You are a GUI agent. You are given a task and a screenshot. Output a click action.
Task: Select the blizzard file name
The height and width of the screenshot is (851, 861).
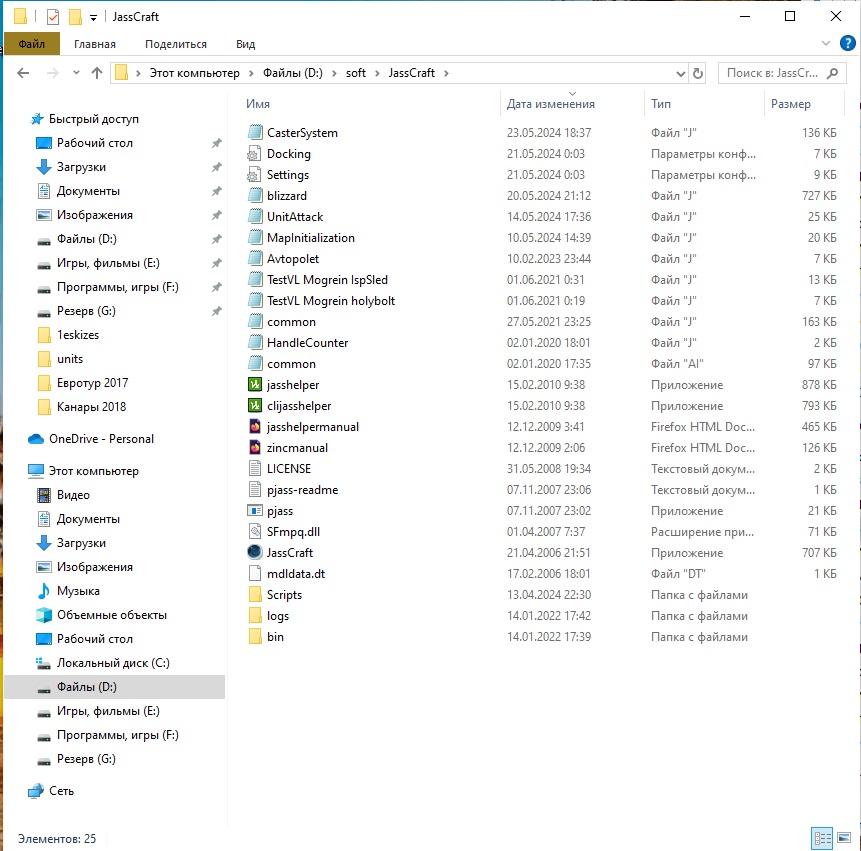point(287,195)
